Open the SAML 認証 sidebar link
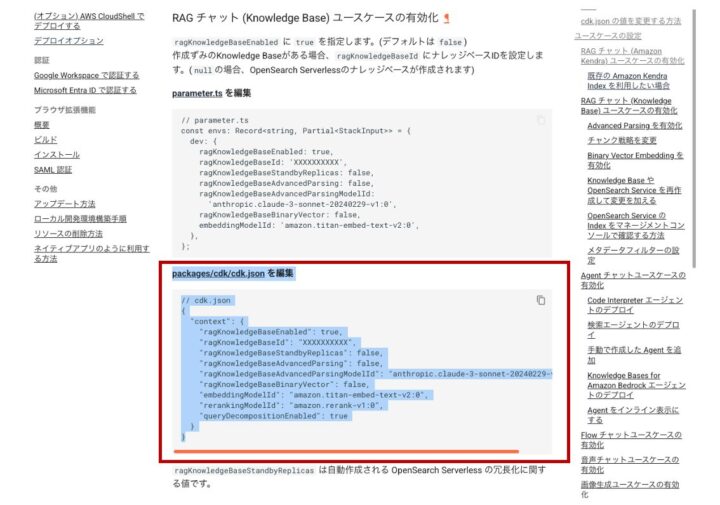The image size is (720, 505). tap(53, 170)
